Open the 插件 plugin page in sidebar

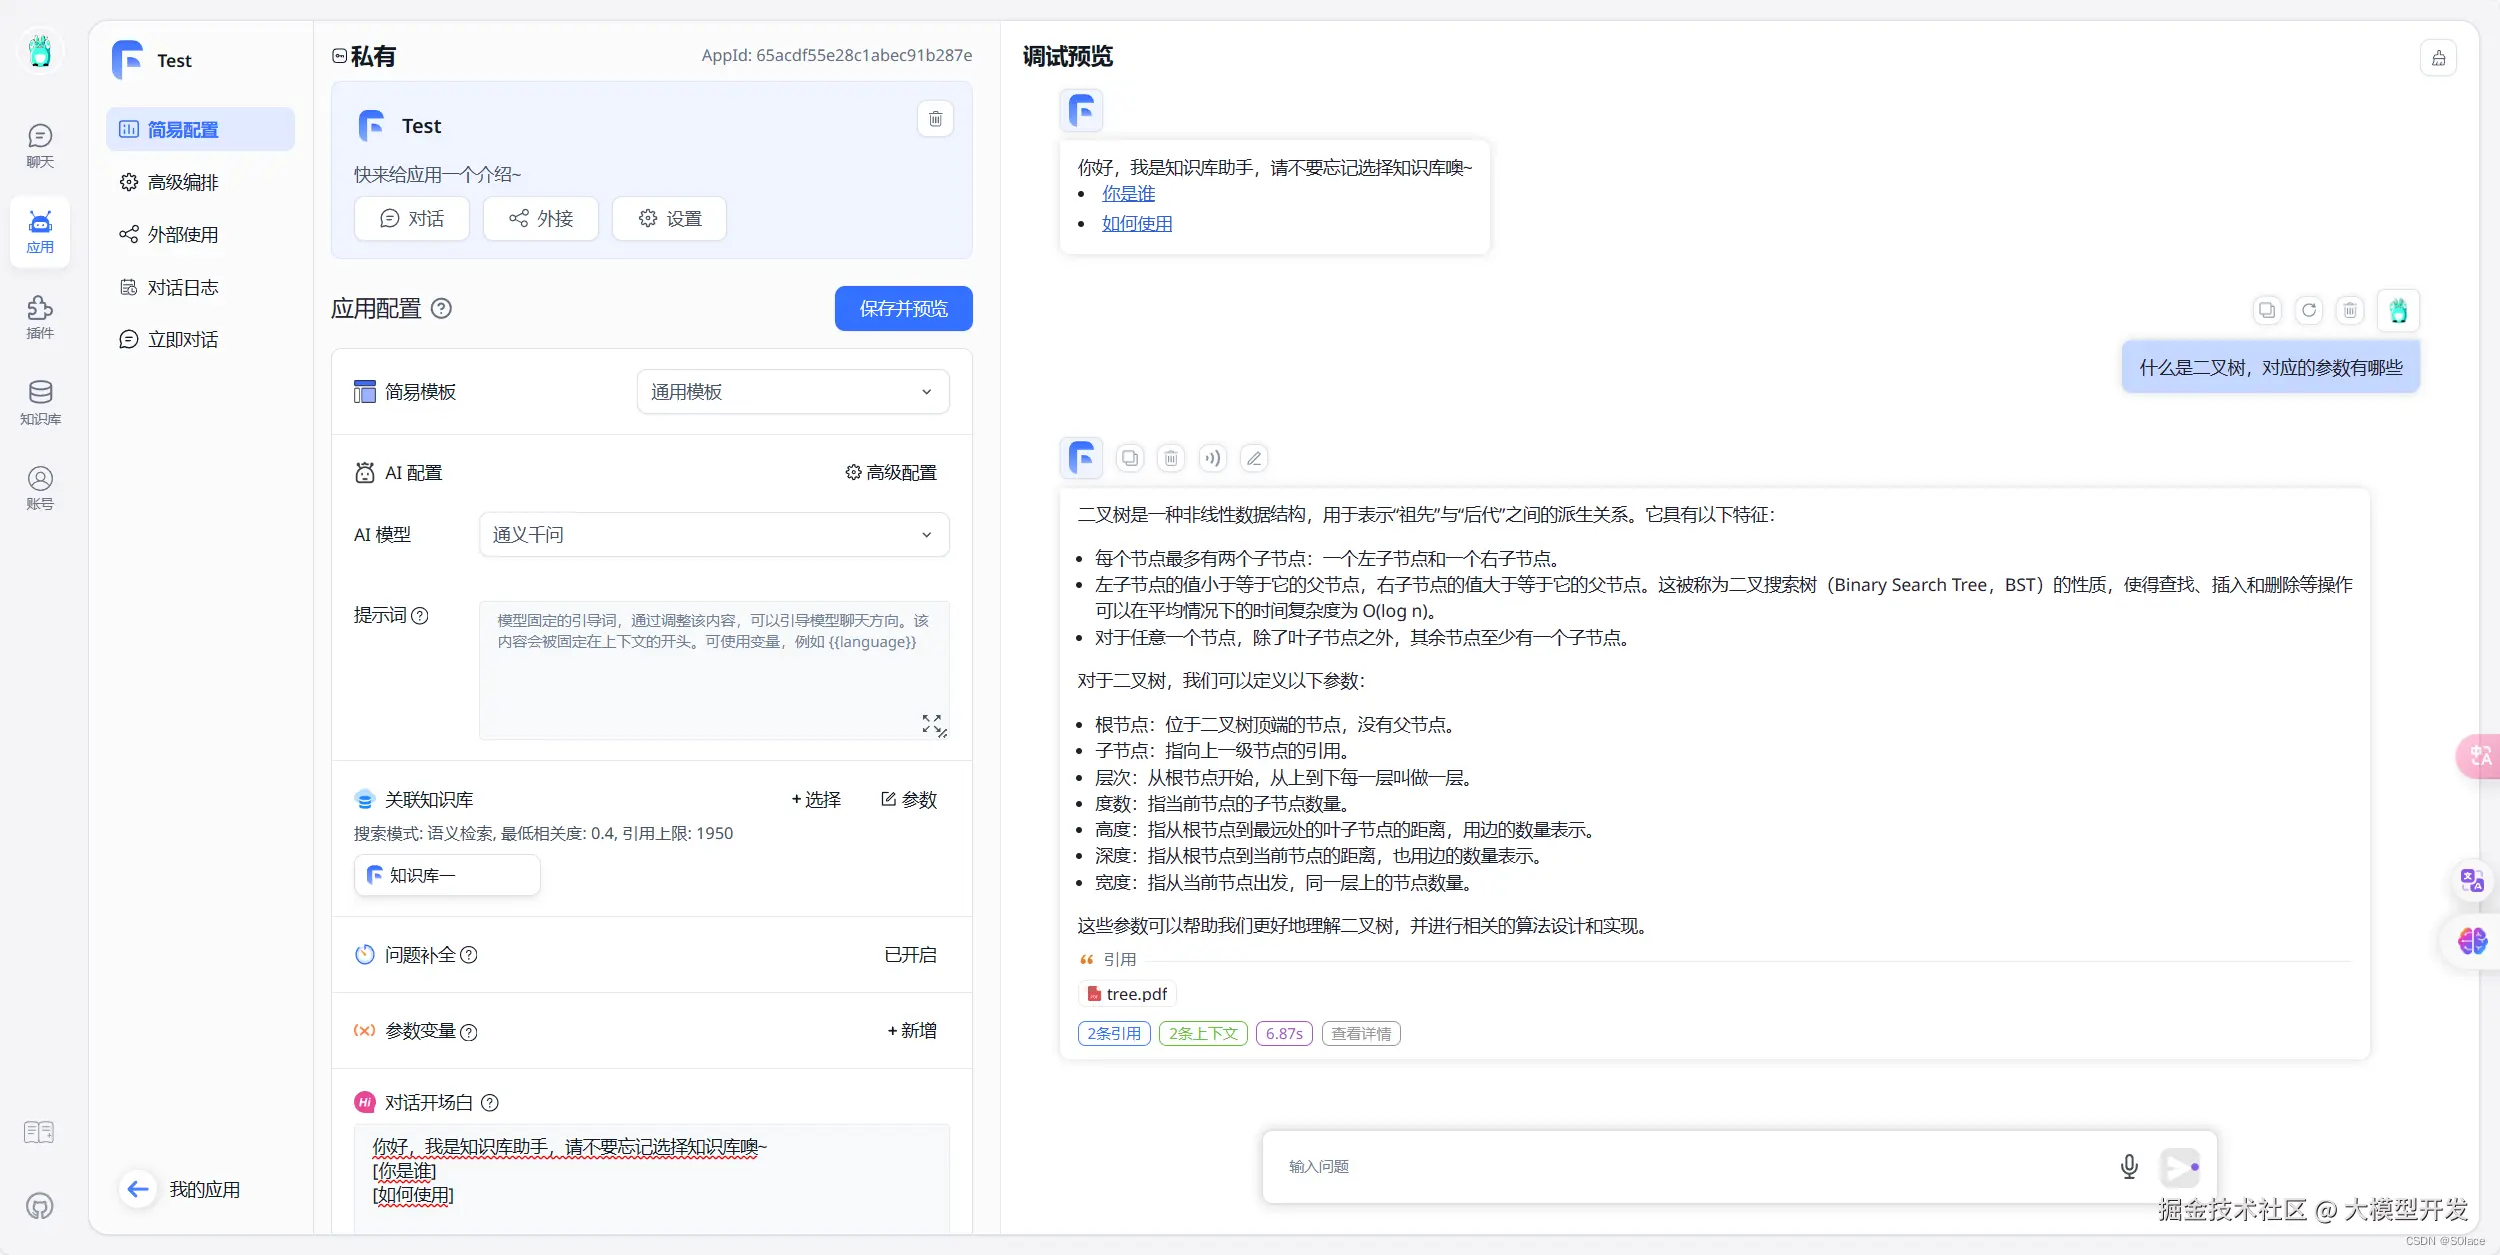tap(40, 316)
